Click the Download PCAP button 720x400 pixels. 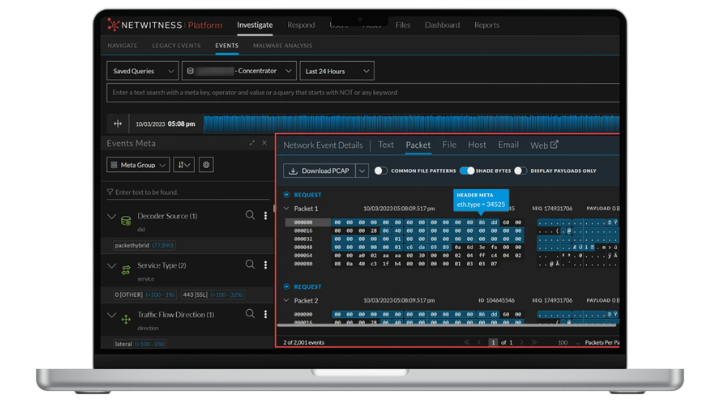click(319, 171)
